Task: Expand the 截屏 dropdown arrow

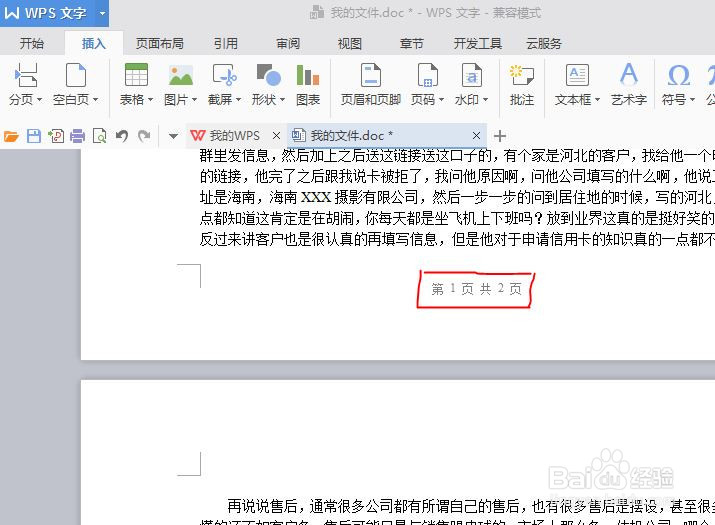Action: (x=238, y=99)
